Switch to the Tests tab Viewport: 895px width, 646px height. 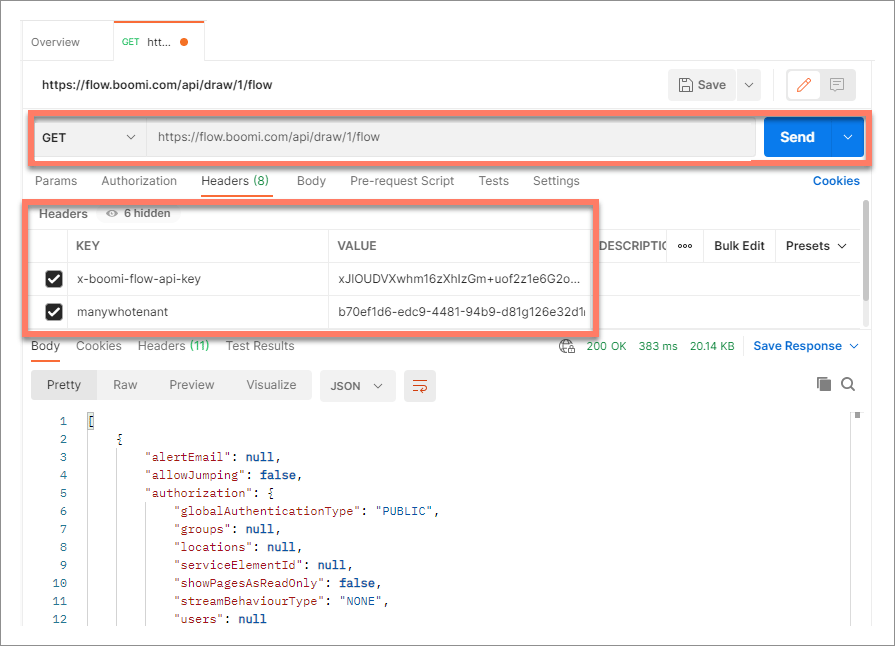pyautogui.click(x=493, y=181)
